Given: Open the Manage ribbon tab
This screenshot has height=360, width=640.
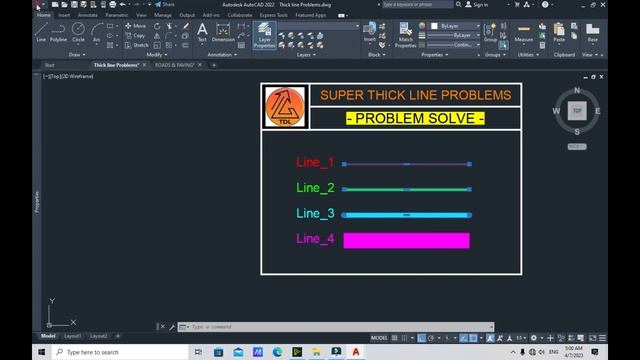Looking at the screenshot, I should 162,15.
